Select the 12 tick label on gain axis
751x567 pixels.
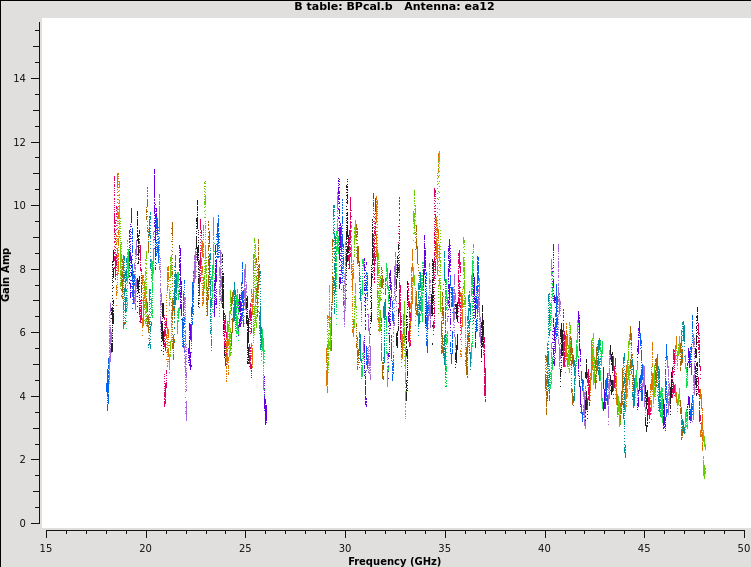pos(21,142)
